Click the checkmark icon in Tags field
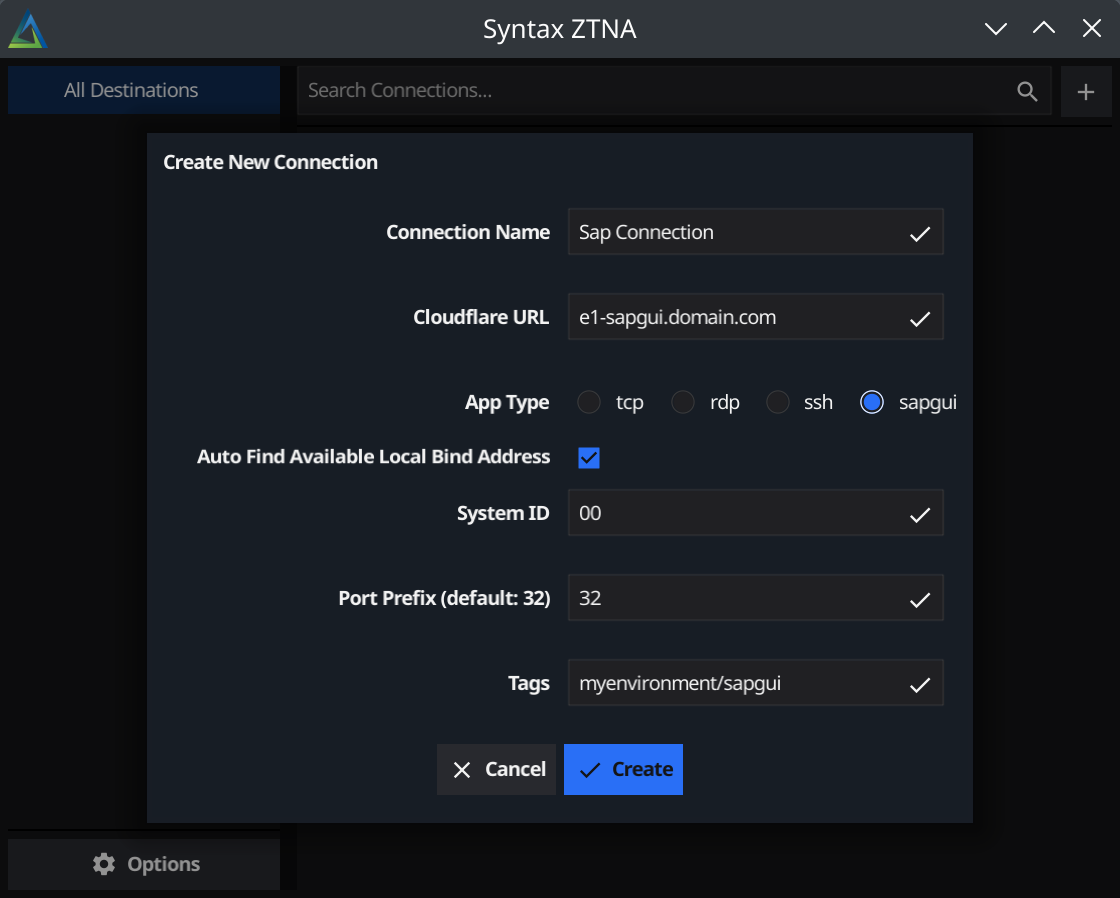Image resolution: width=1120 pixels, height=898 pixels. tap(917, 682)
